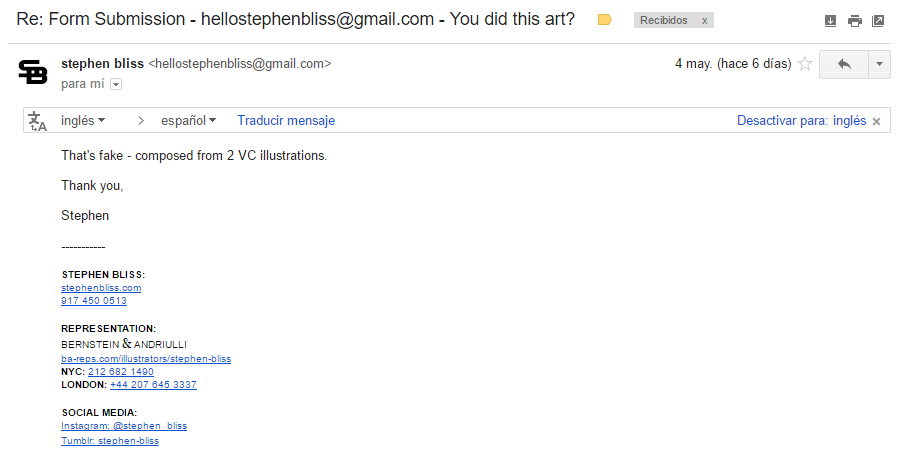The width and height of the screenshot is (915, 470).
Task: Open the email in a new window
Action: click(x=878, y=21)
